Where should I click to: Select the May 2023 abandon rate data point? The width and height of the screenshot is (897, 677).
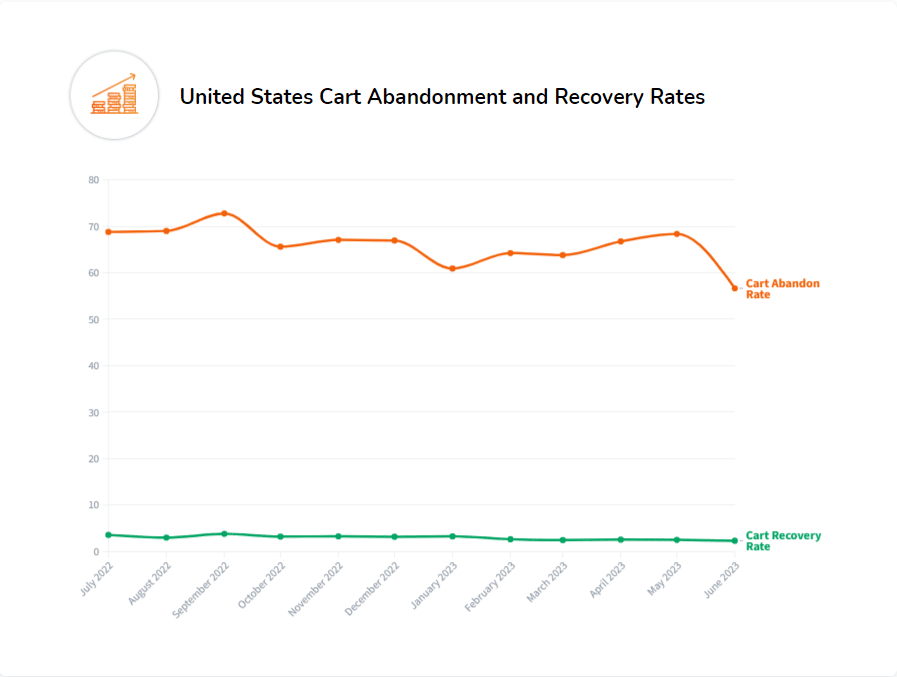(x=677, y=234)
